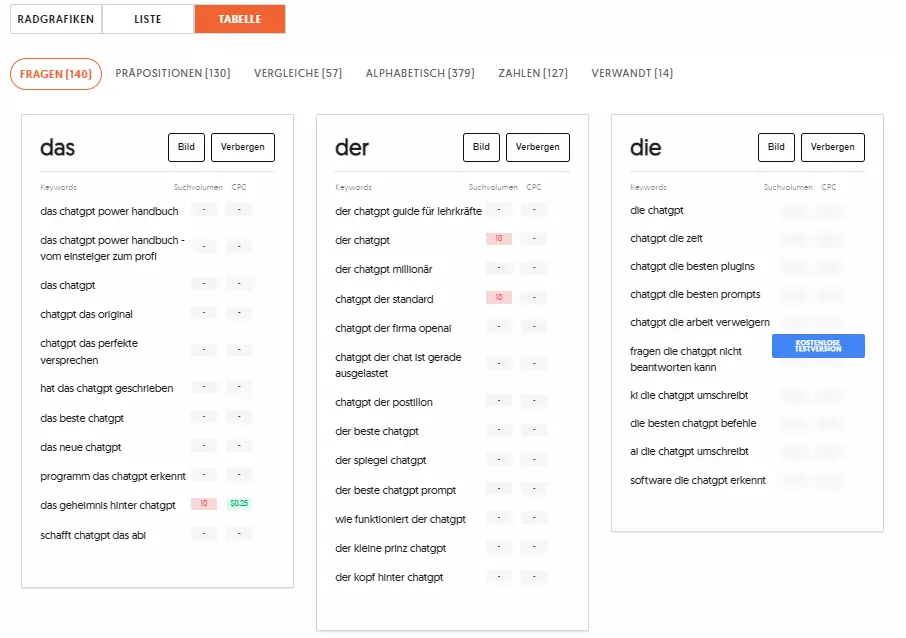Click Bild button in the der column
906x638 pixels.
481,146
